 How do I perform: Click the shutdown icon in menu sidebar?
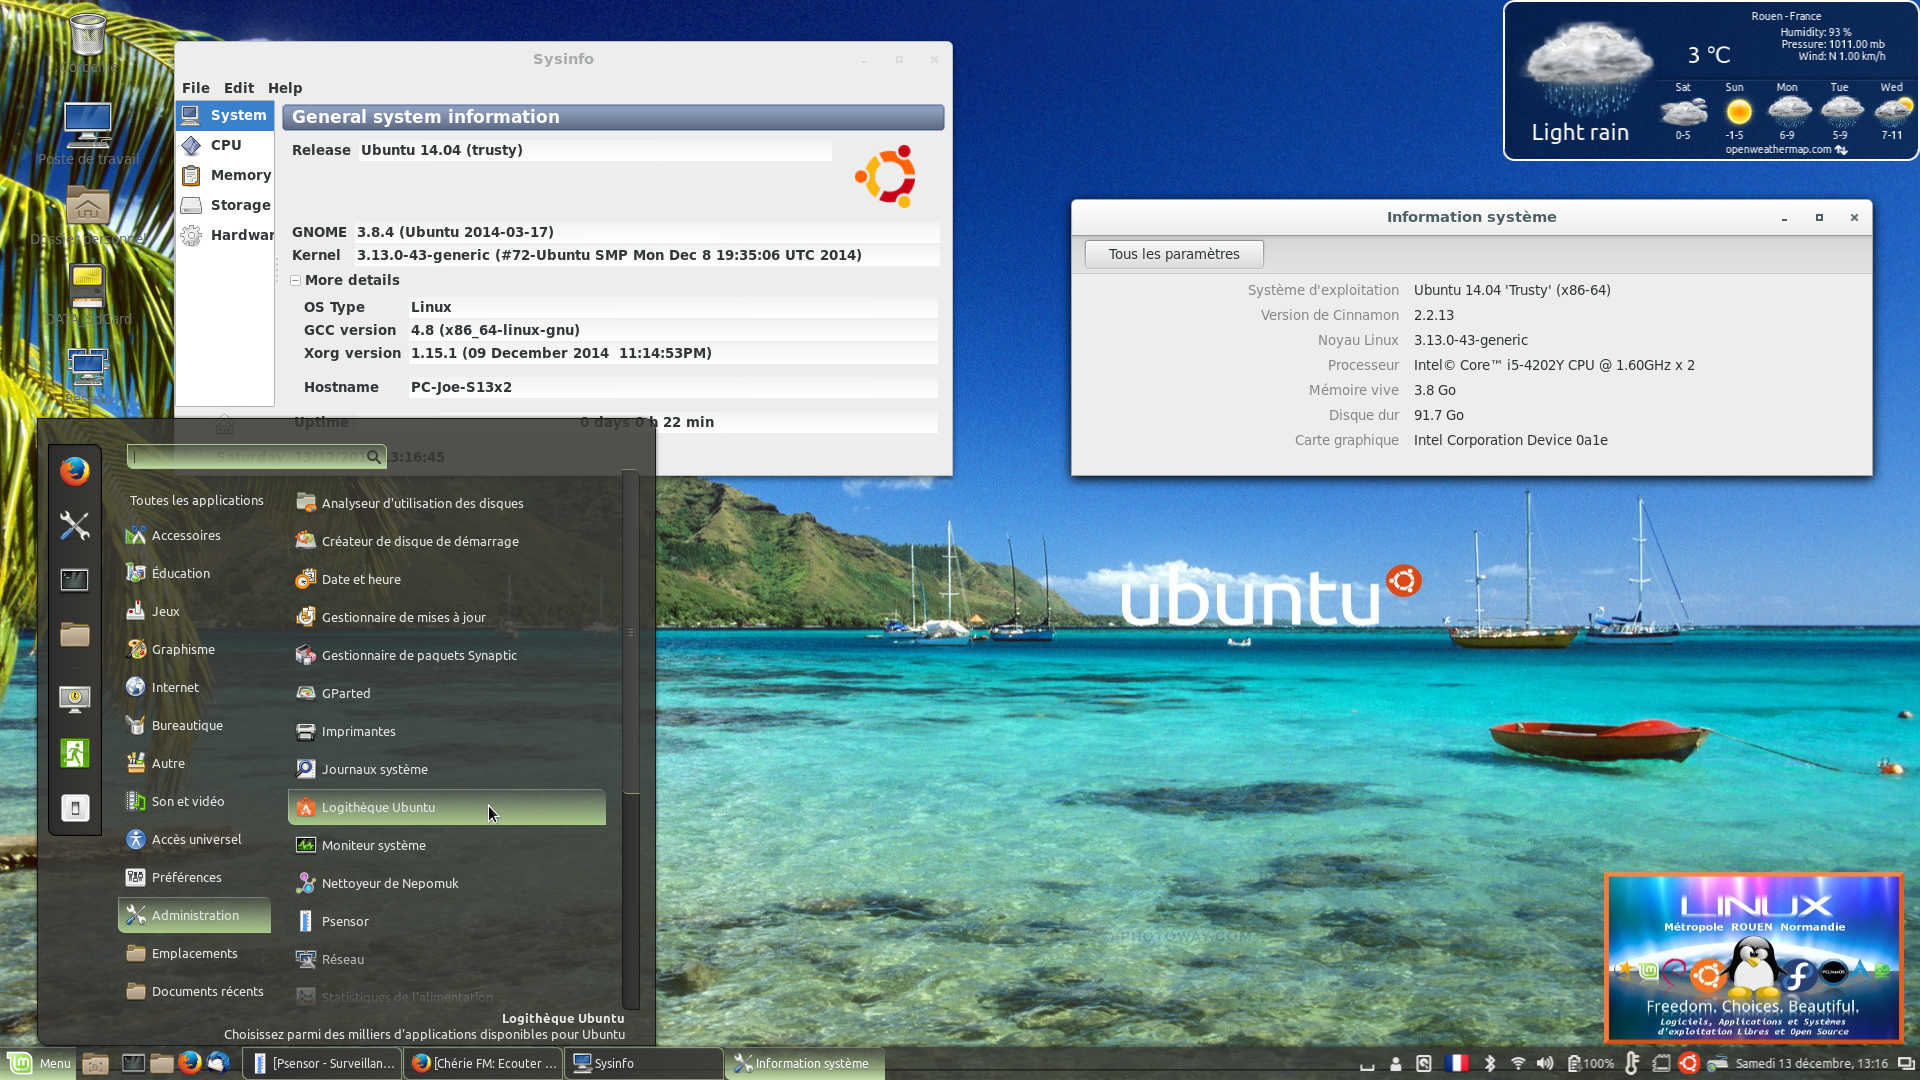(74, 808)
